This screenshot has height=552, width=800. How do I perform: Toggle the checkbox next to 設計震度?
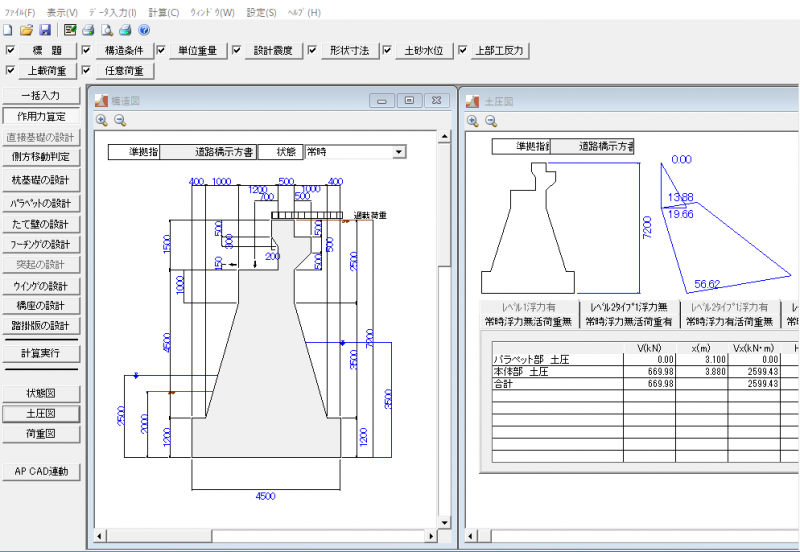click(x=236, y=50)
